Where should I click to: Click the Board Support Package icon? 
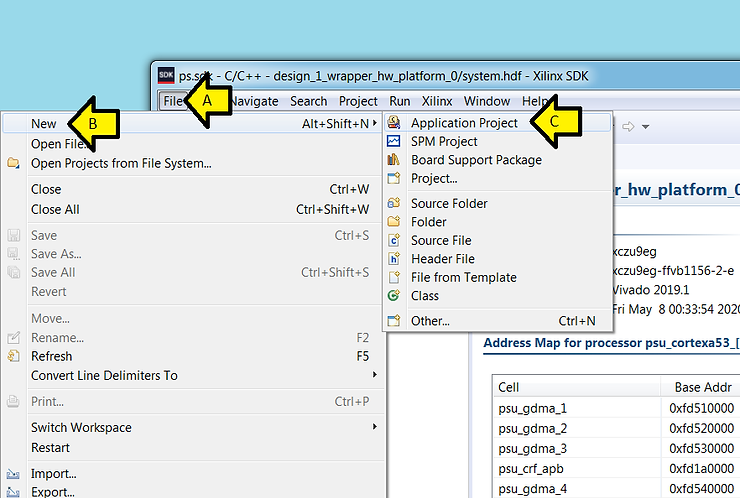393,160
